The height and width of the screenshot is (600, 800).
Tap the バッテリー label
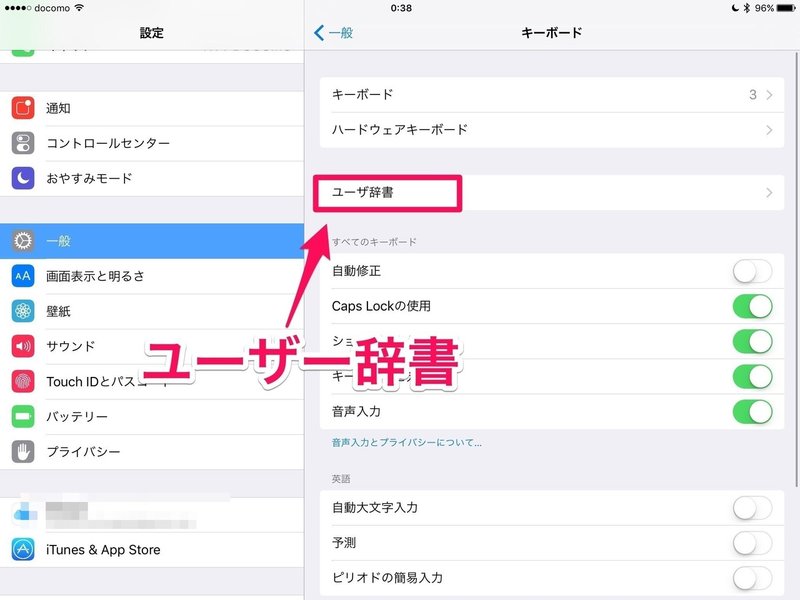coord(77,417)
